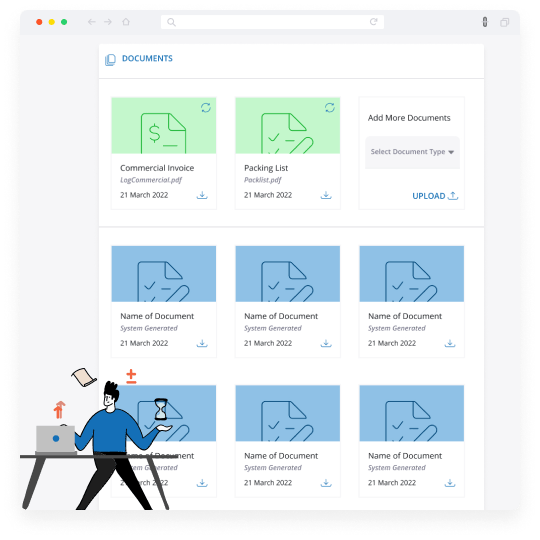540x540 pixels.
Task: Open second-row right blue document thumbnail
Action: tap(412, 413)
